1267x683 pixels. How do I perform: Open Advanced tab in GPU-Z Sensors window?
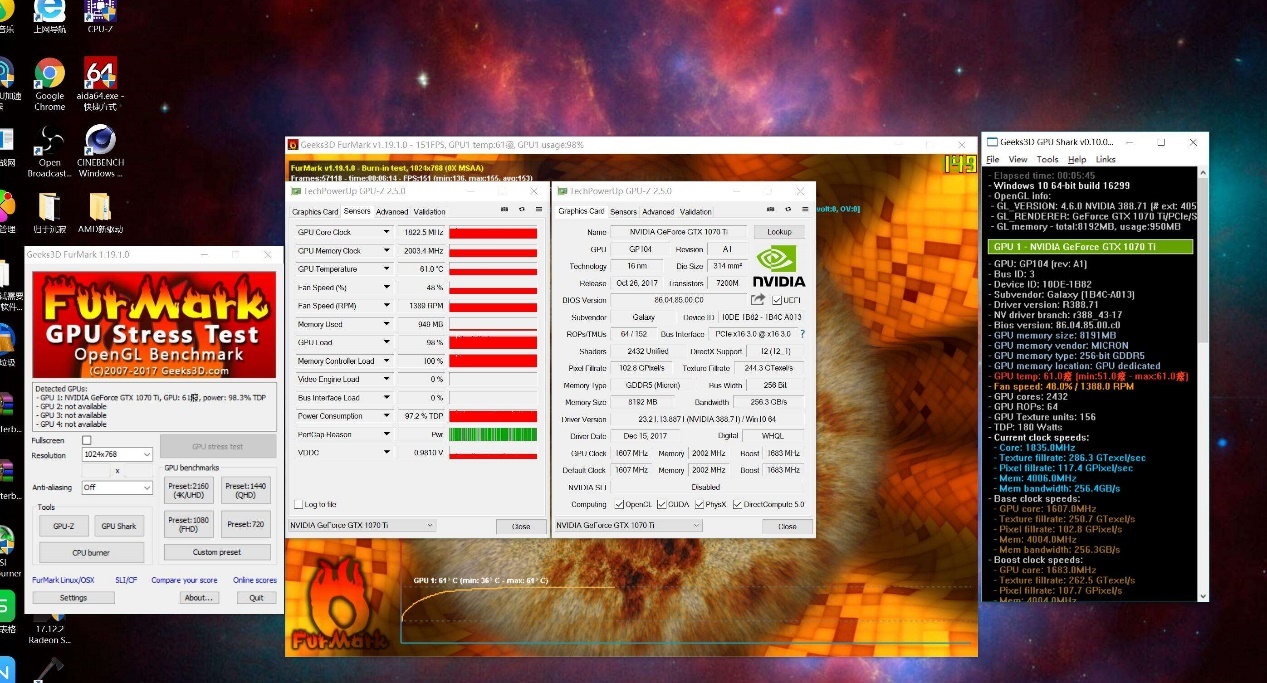tap(392, 212)
